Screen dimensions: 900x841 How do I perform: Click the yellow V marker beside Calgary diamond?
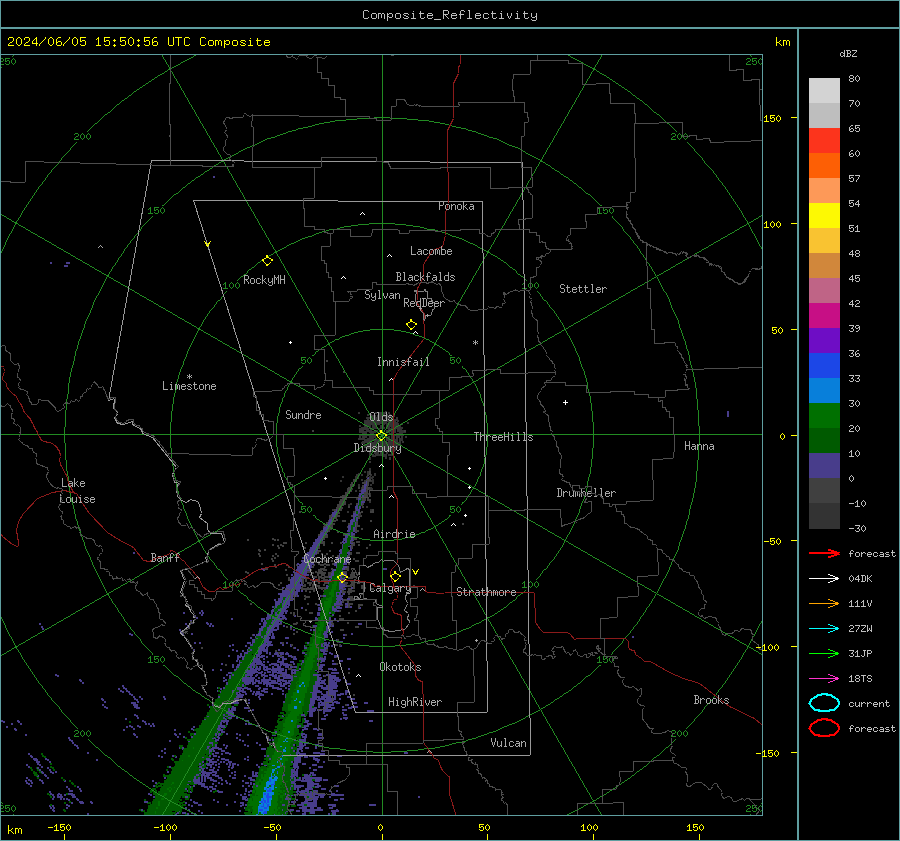point(416,572)
